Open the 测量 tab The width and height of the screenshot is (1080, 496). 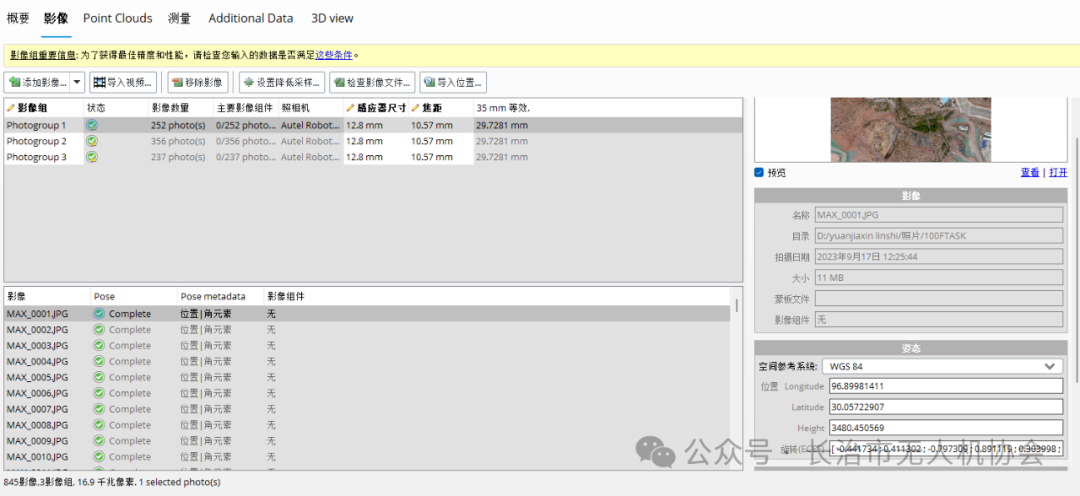179,19
